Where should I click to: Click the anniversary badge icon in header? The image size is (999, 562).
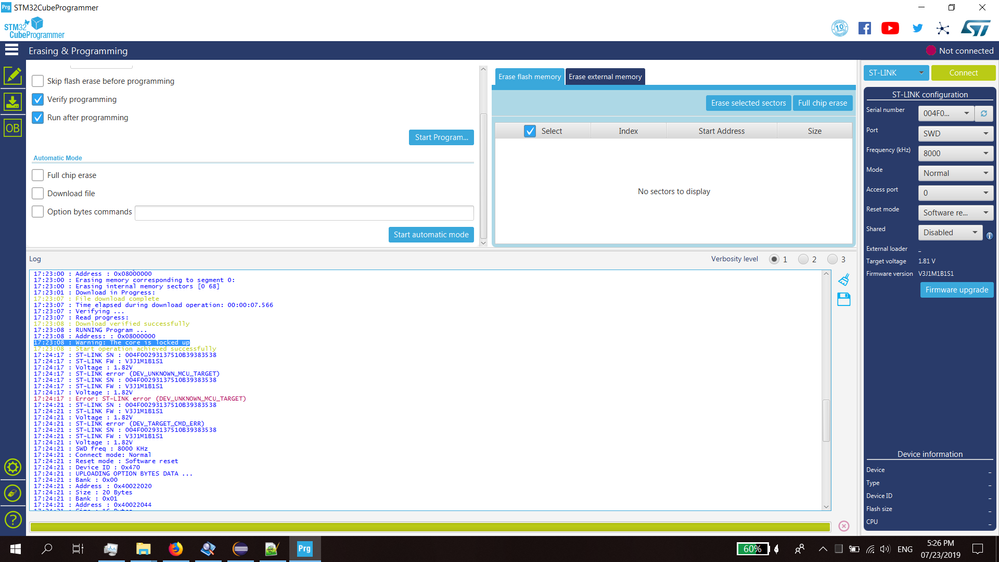840,28
